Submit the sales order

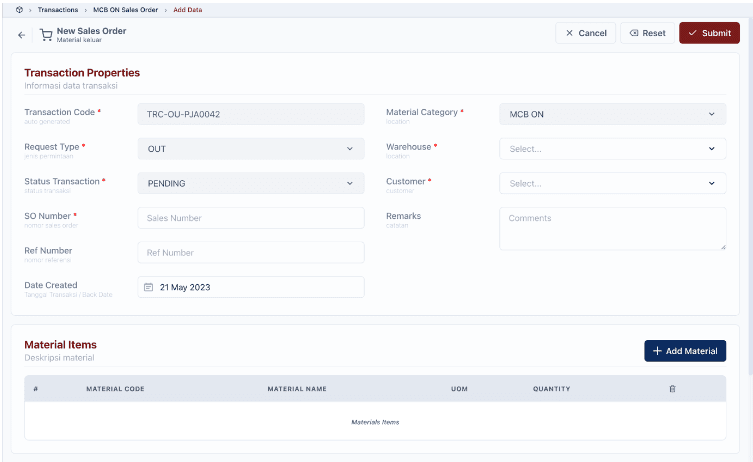[709, 33]
